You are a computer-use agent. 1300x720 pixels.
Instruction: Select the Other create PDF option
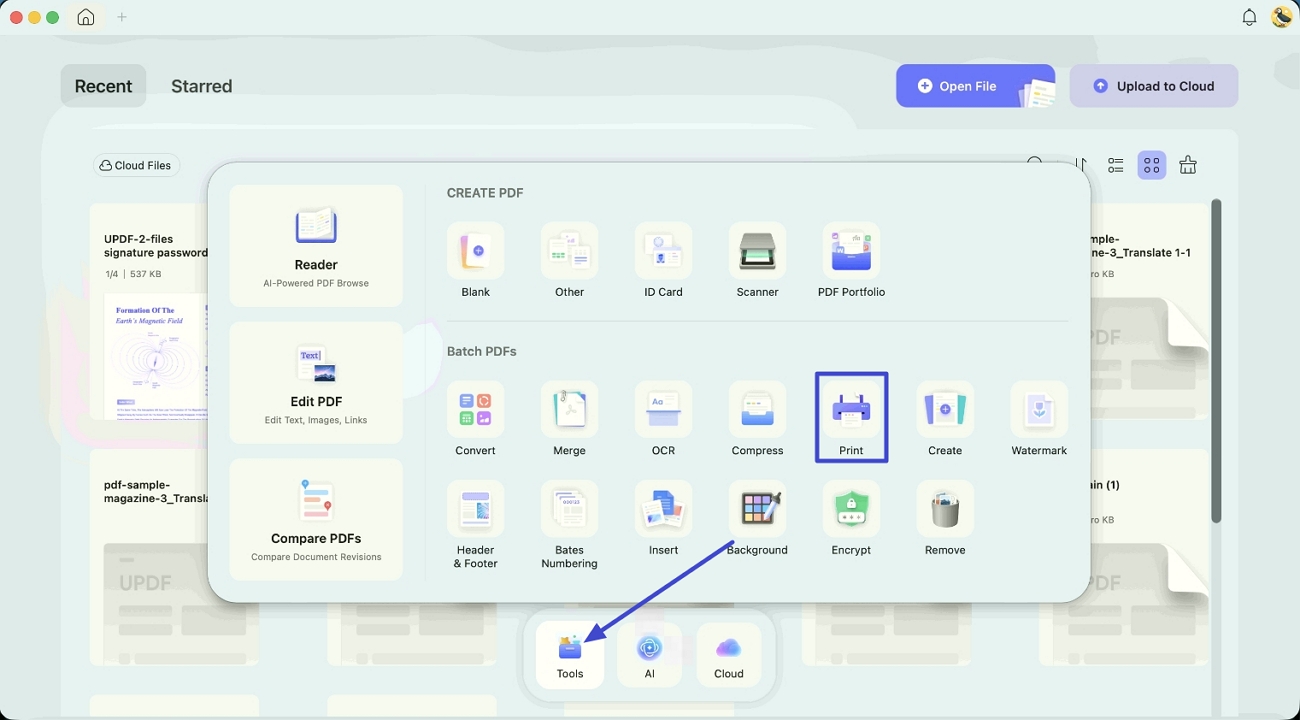click(570, 260)
